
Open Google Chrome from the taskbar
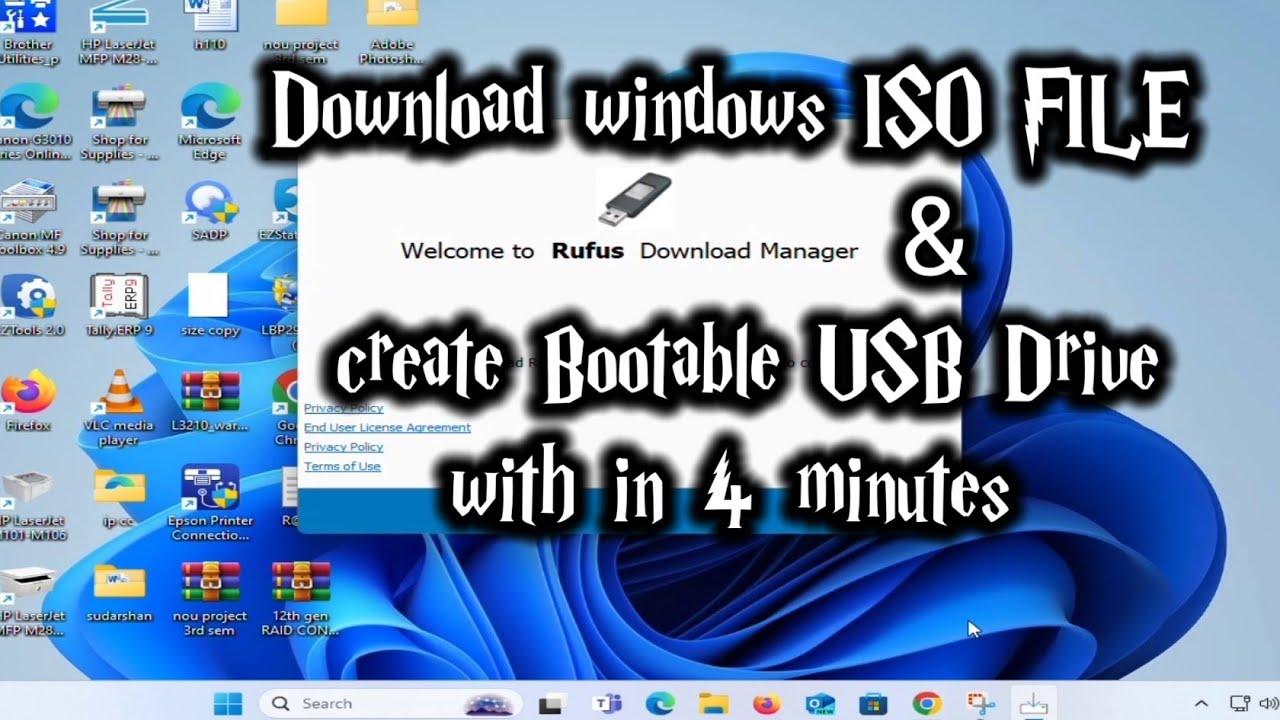(926, 704)
